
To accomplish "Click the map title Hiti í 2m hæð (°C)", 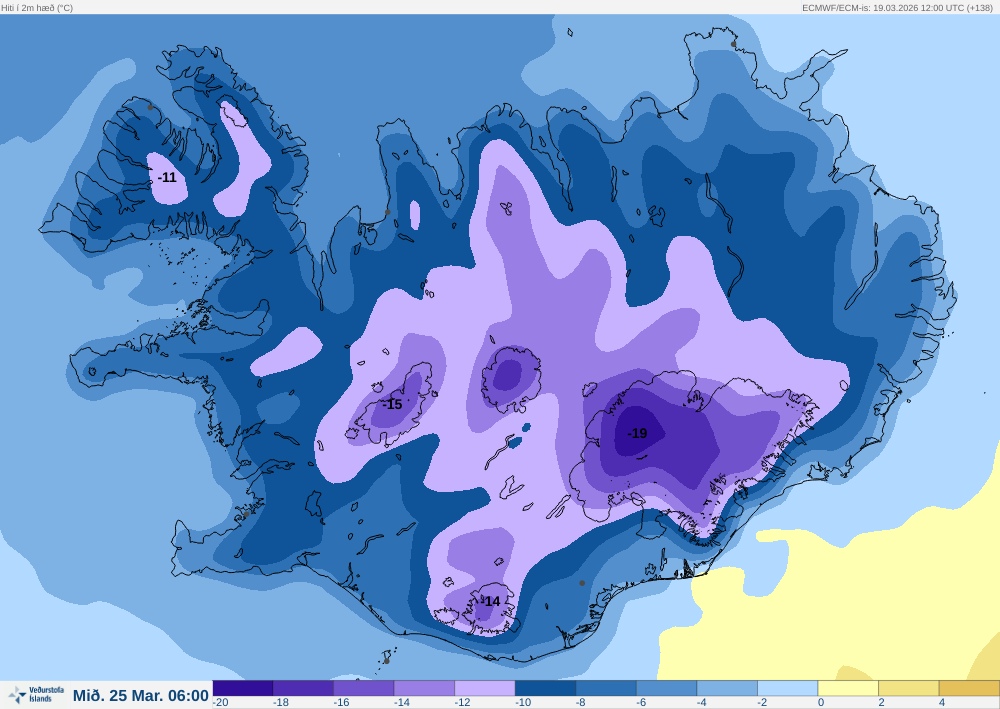I will point(37,8).
